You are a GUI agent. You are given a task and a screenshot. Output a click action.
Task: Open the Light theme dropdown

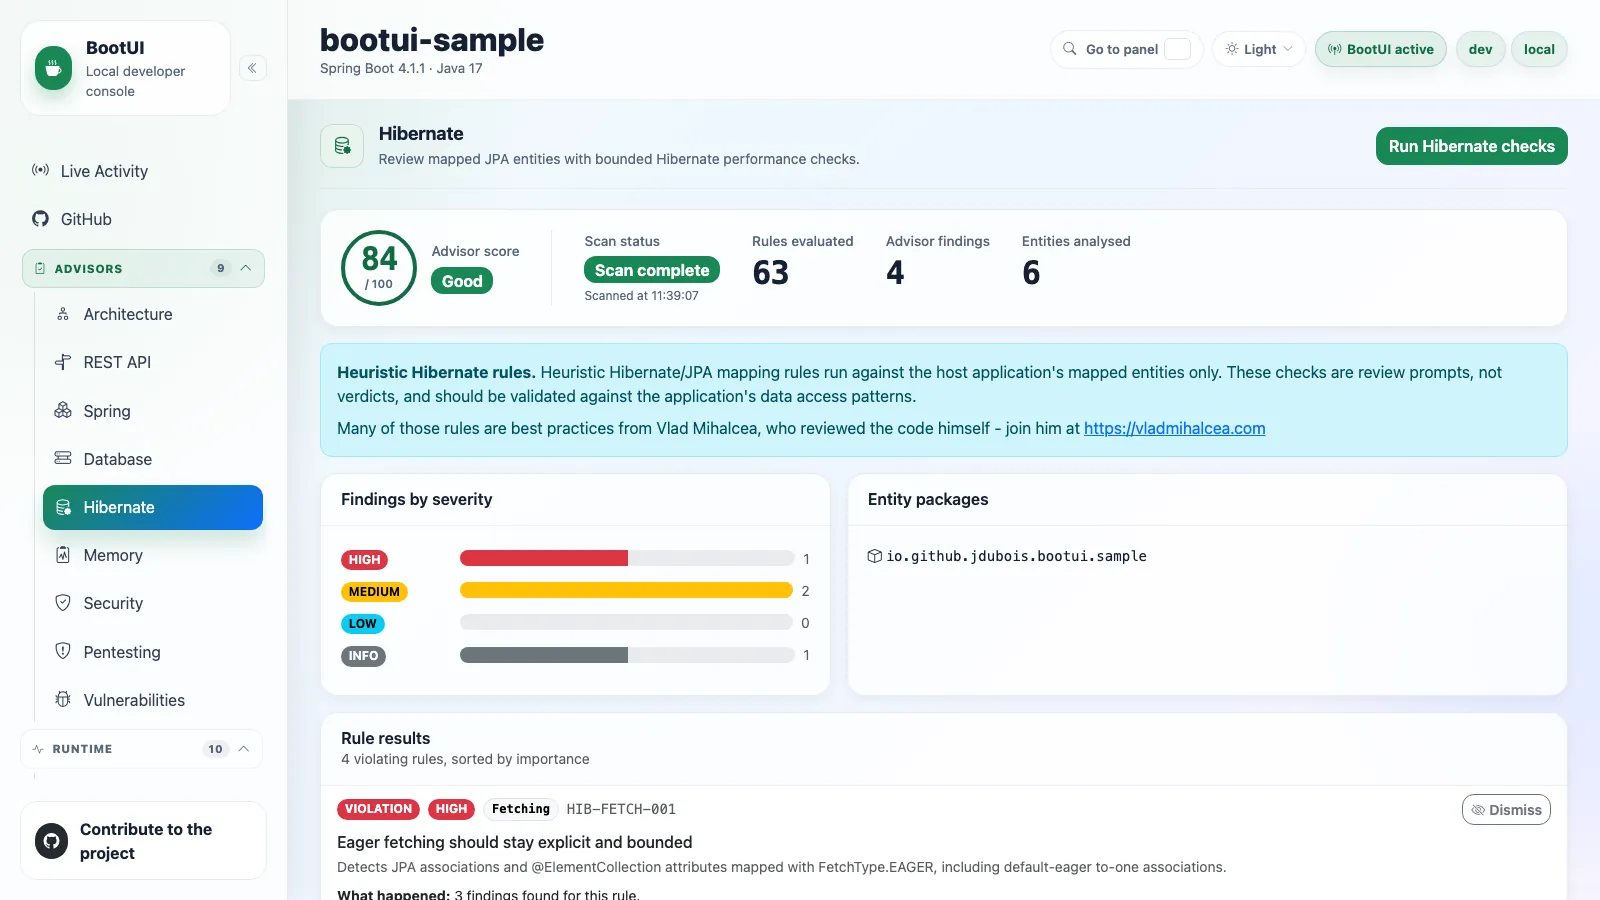pyautogui.click(x=1259, y=49)
